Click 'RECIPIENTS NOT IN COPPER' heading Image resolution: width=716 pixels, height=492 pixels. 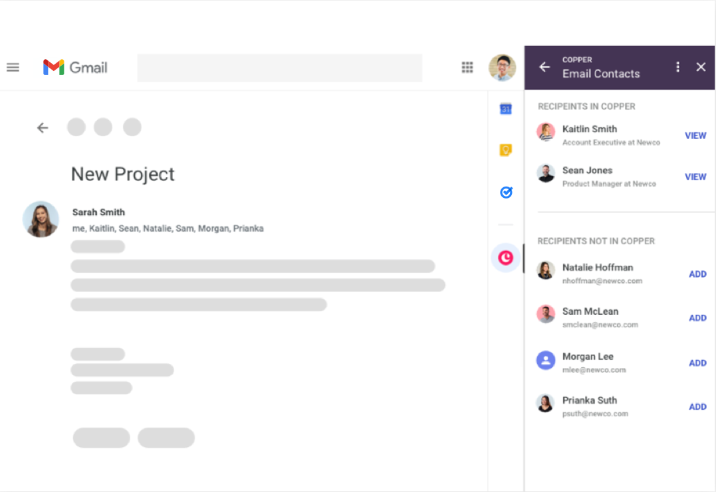596,241
